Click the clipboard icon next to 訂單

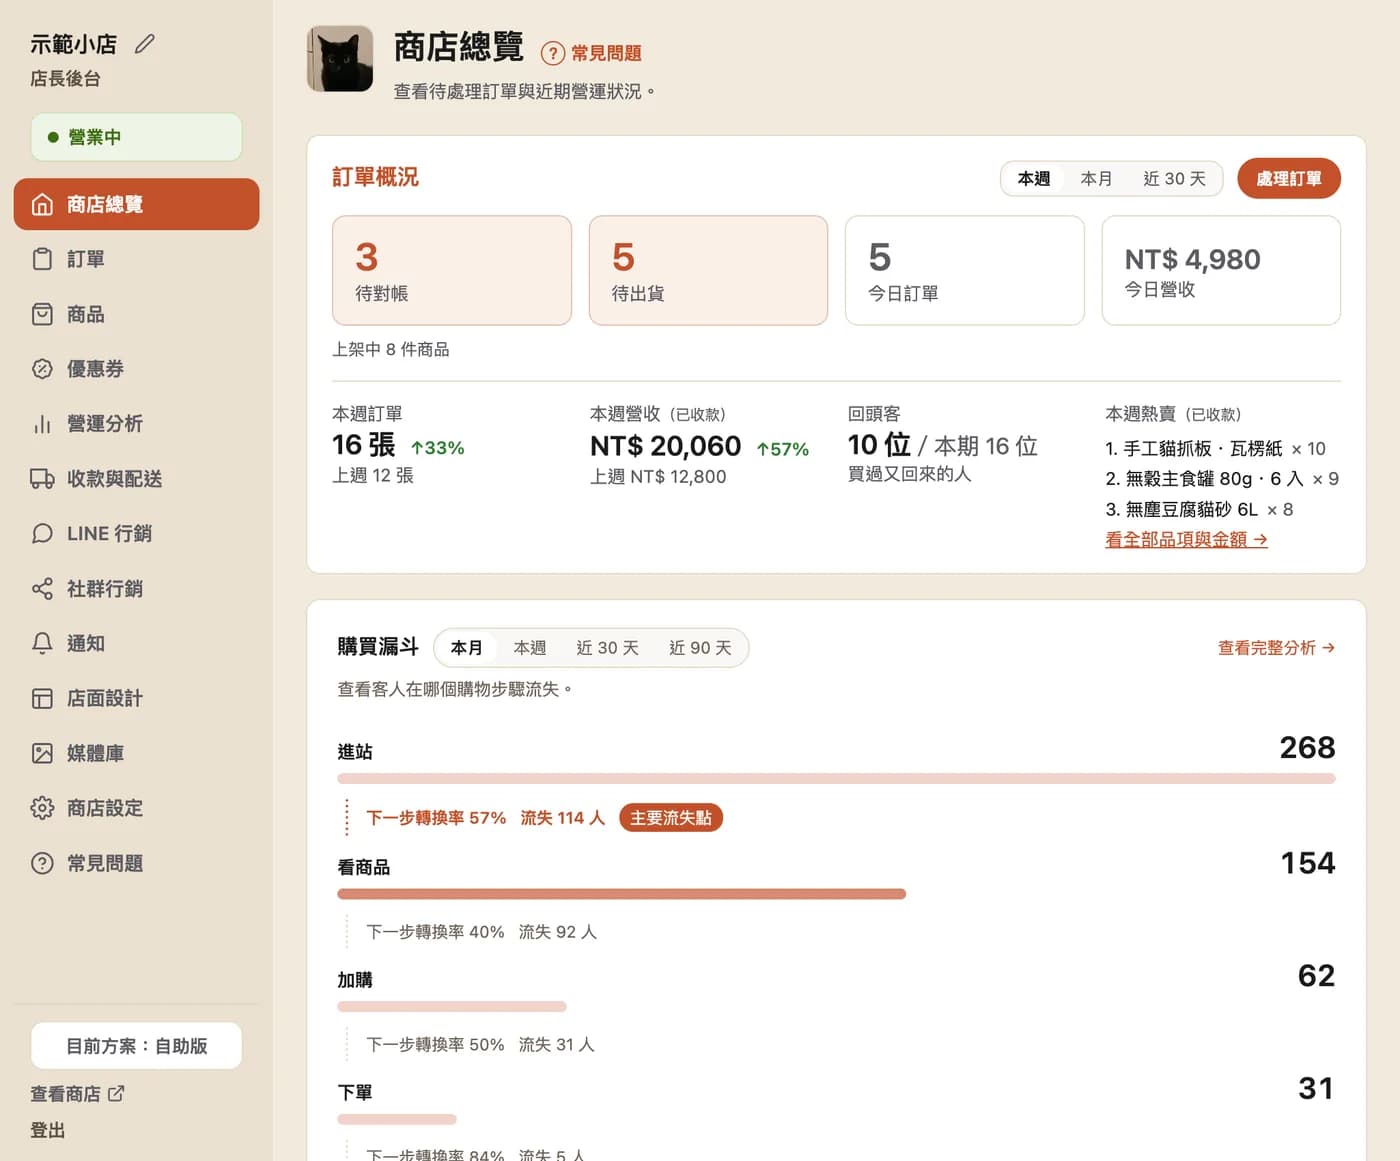(x=42, y=259)
